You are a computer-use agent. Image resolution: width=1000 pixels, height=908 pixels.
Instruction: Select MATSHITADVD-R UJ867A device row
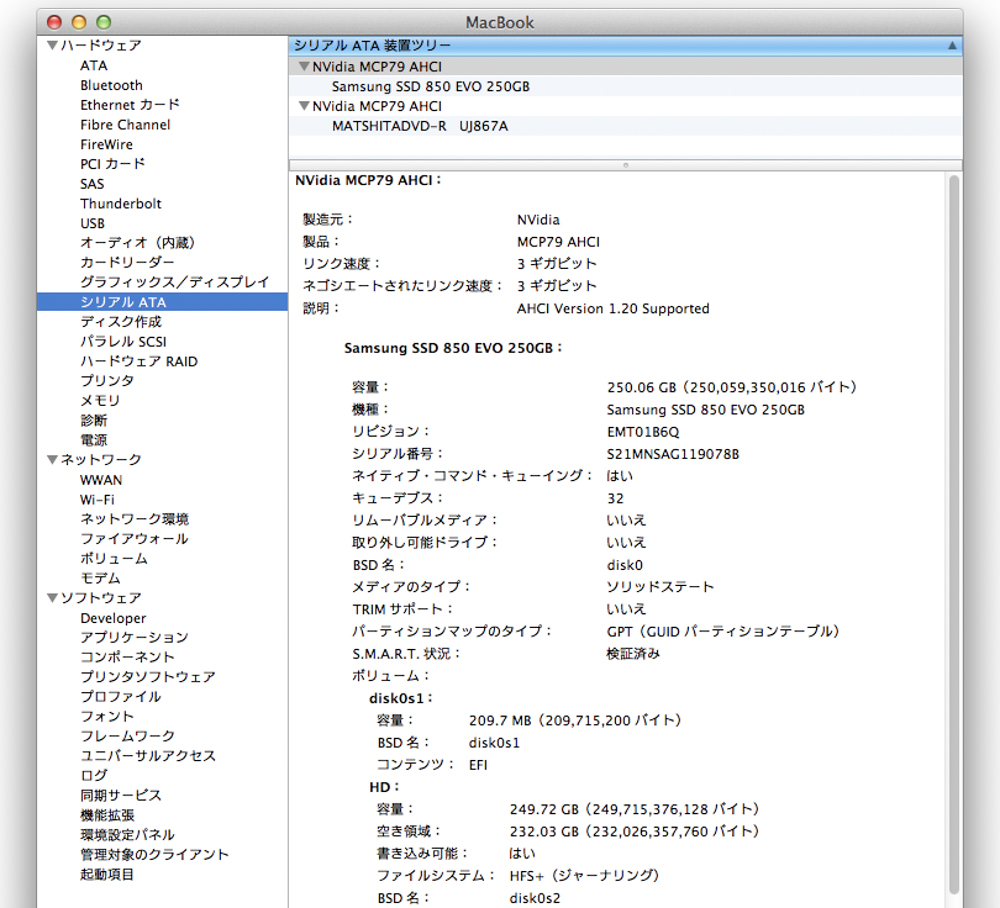[625, 126]
